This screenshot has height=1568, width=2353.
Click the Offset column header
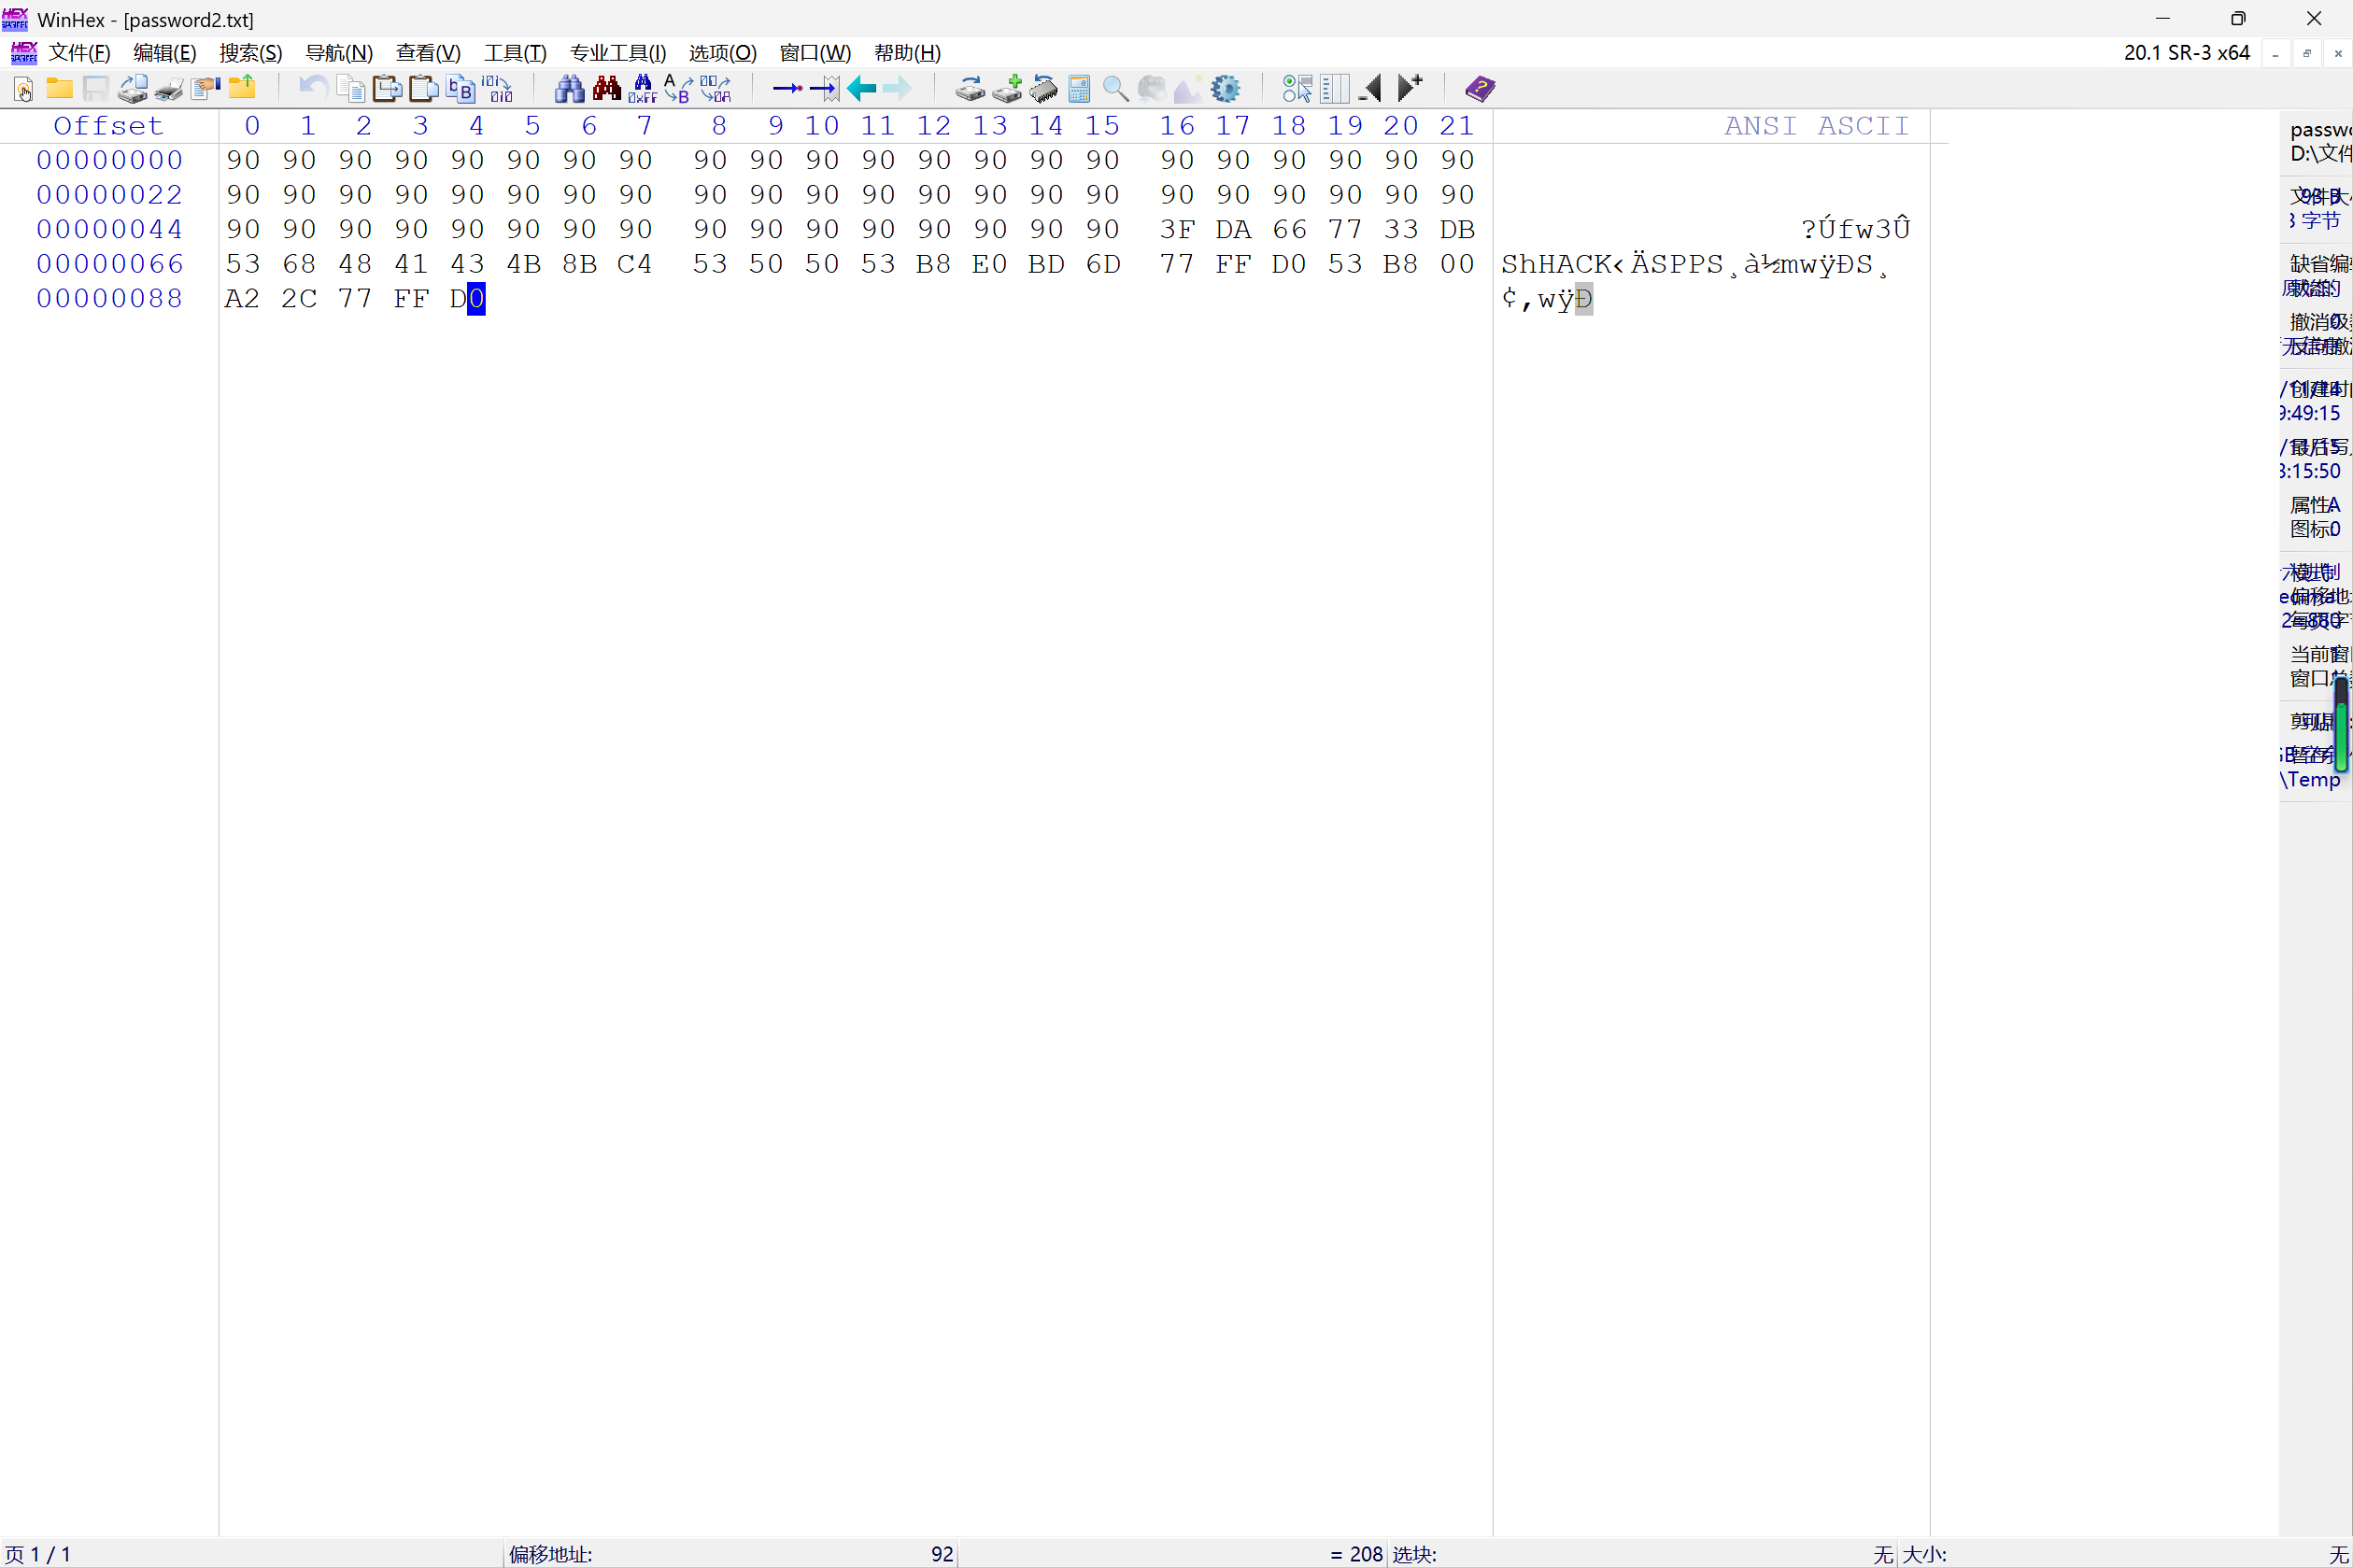point(108,126)
